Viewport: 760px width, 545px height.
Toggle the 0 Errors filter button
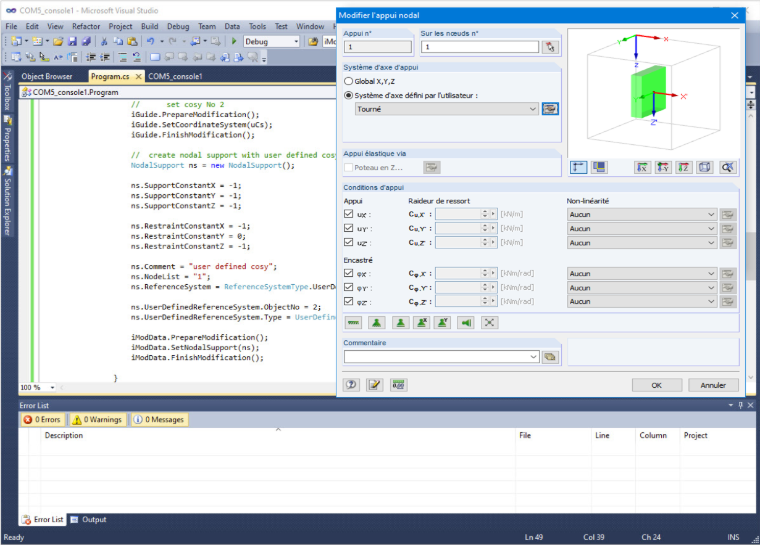[42, 419]
